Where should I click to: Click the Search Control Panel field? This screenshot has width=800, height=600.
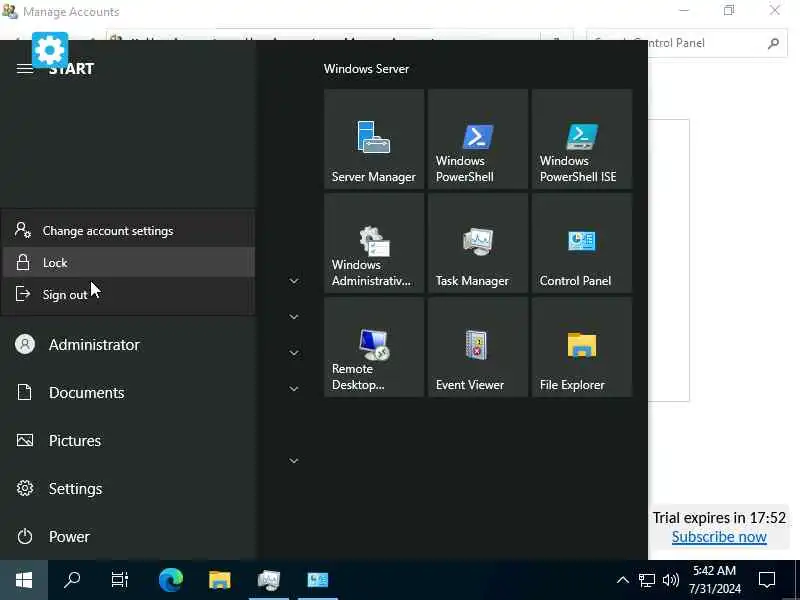tap(686, 43)
